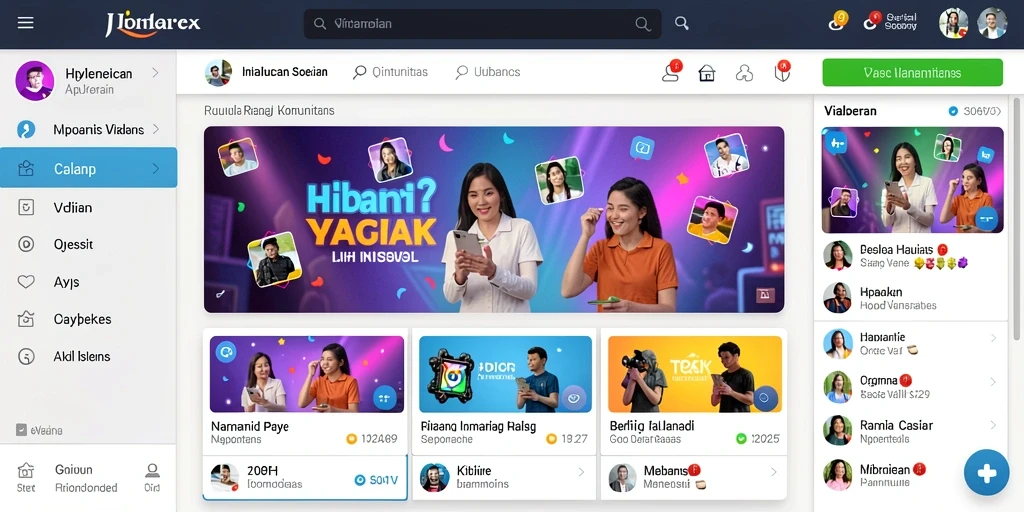1024x512 pixels.
Task: Open the Hpaakin contact
Action: tap(912, 298)
